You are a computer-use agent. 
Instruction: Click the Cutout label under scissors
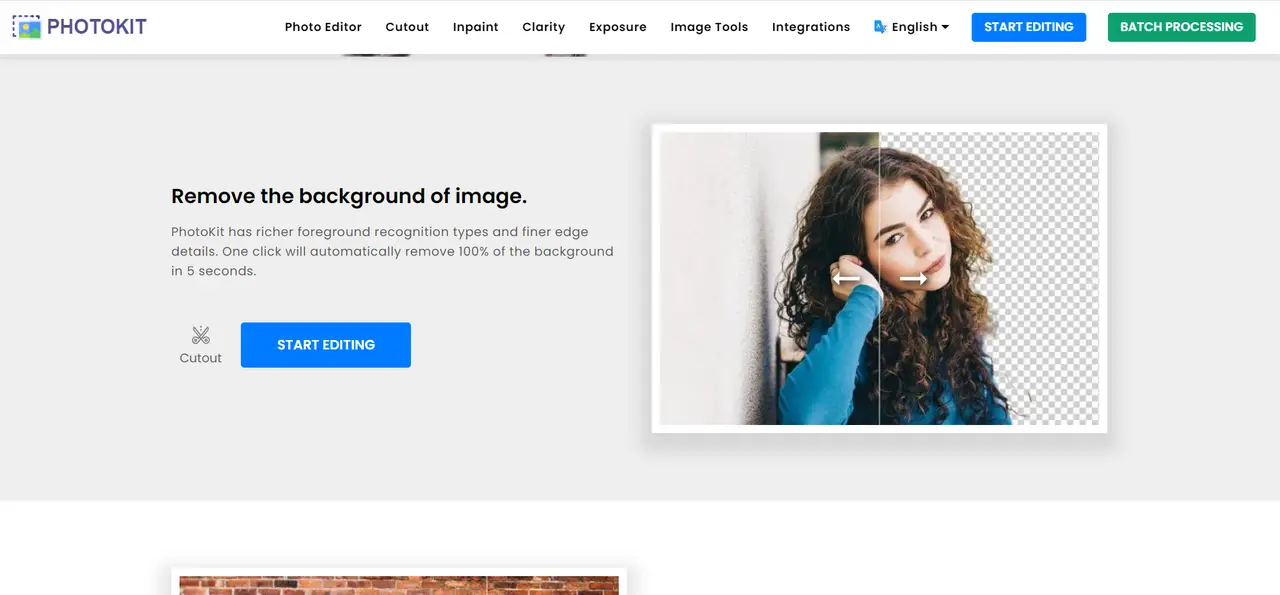coord(201,358)
